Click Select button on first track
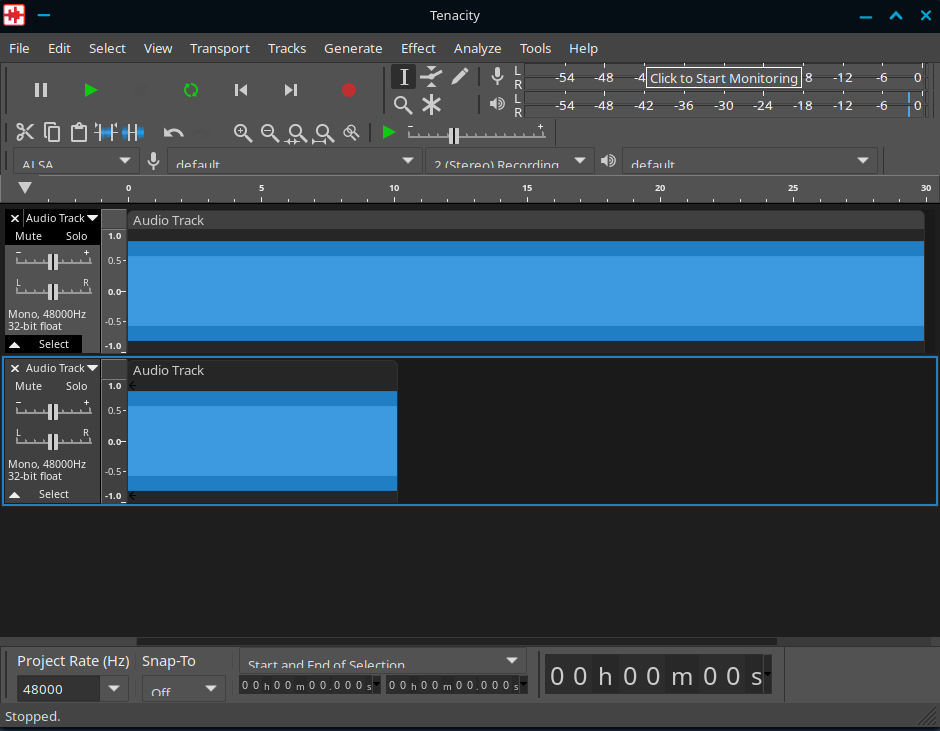940x731 pixels. 54,344
